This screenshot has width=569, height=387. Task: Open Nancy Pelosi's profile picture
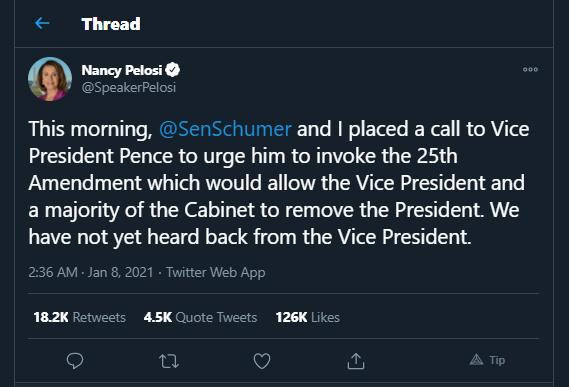50,79
